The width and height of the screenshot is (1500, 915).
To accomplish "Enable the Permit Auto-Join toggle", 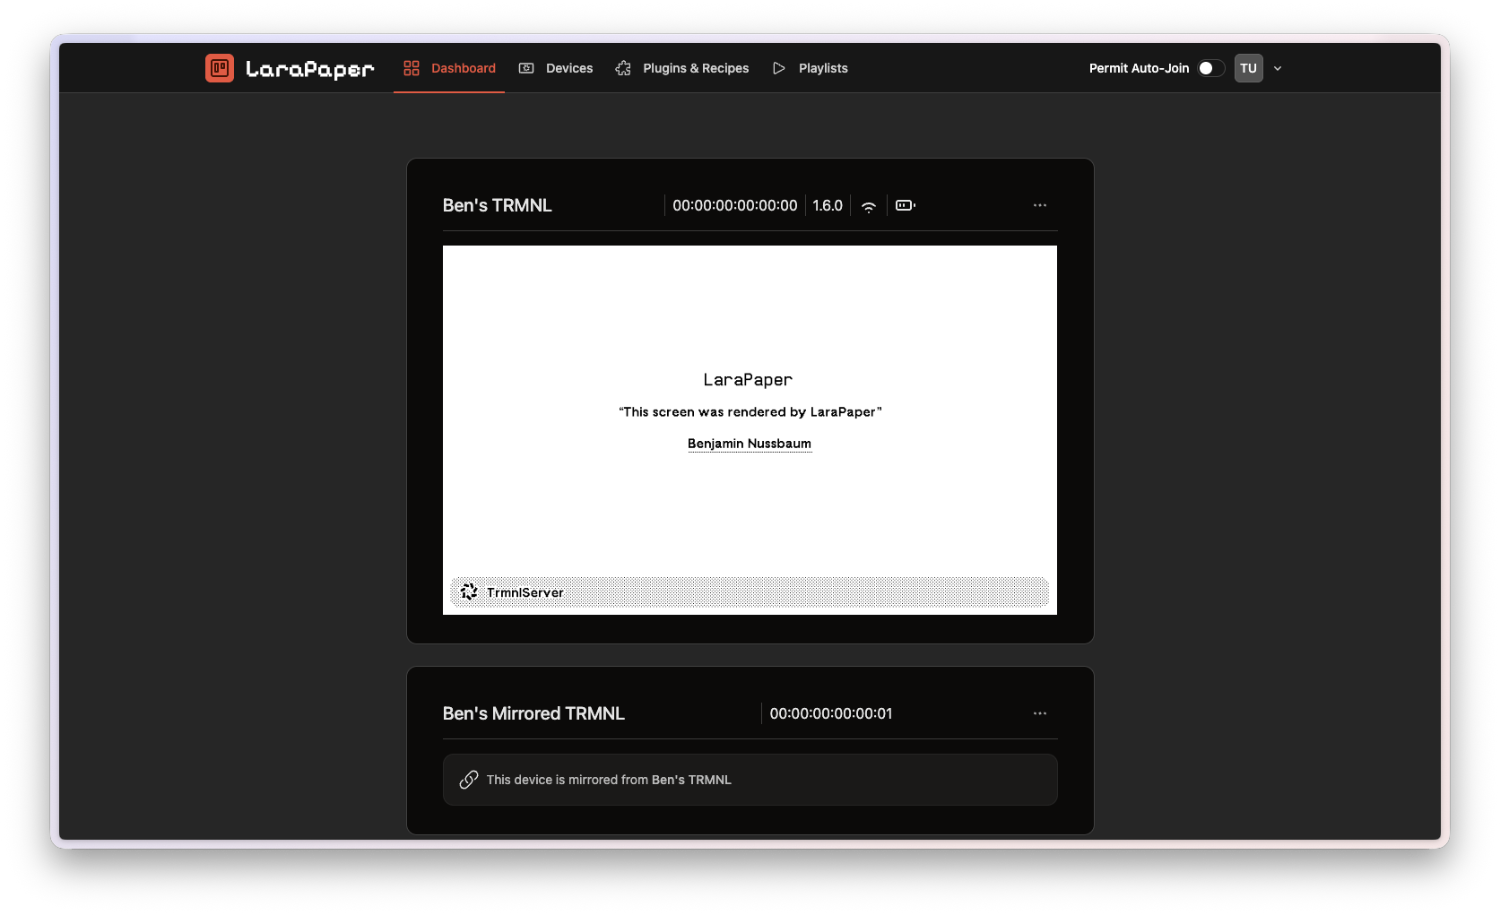I will click(1210, 67).
